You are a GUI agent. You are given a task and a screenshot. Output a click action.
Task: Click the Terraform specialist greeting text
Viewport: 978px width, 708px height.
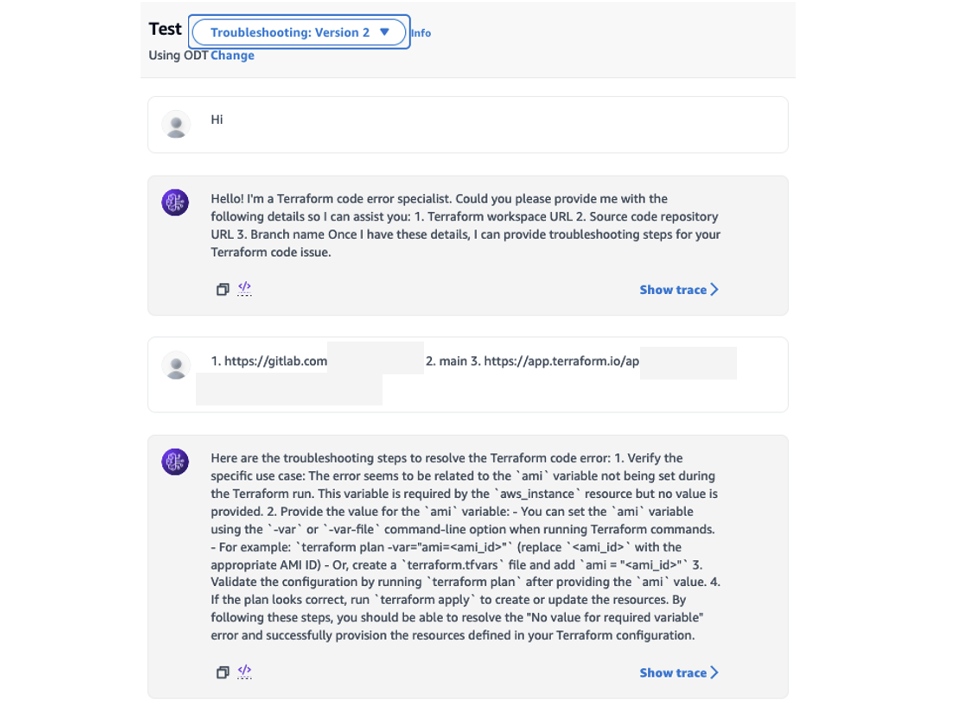pyautogui.click(x=464, y=225)
